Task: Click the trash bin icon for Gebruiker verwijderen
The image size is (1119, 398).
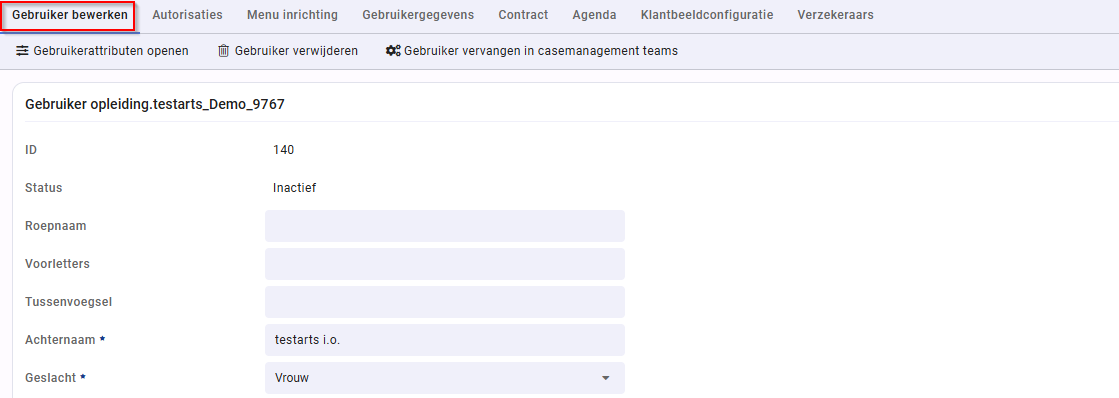Action: pyautogui.click(x=223, y=51)
